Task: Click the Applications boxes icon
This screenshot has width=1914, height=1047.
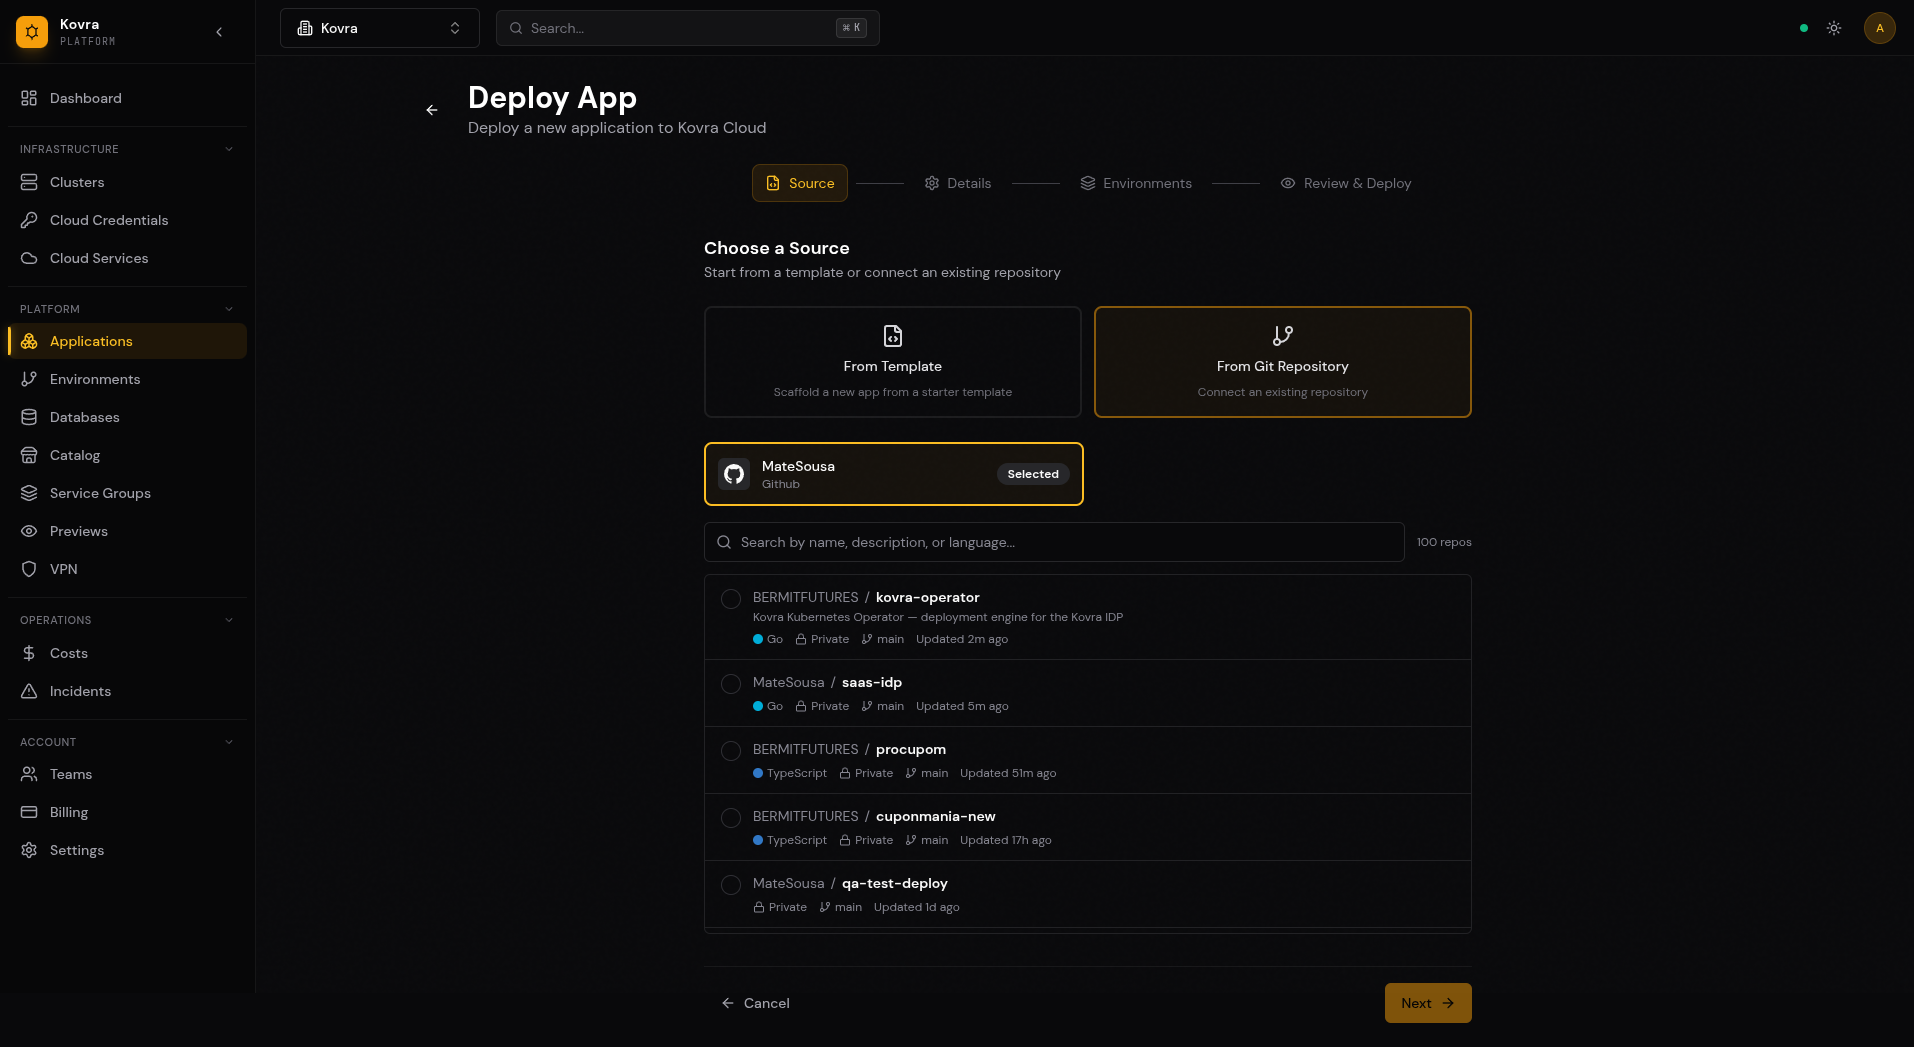Action: coord(29,341)
